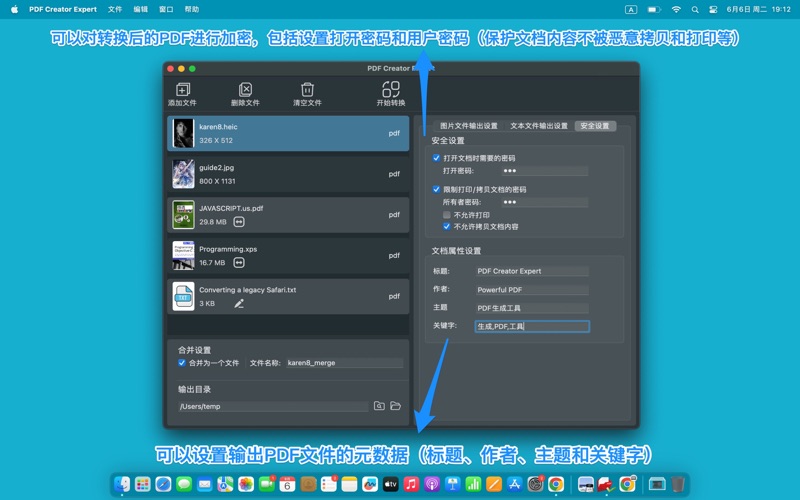Click the 标题 field containing PDF Creator Expert
This screenshot has height=500, width=800.
(532, 271)
